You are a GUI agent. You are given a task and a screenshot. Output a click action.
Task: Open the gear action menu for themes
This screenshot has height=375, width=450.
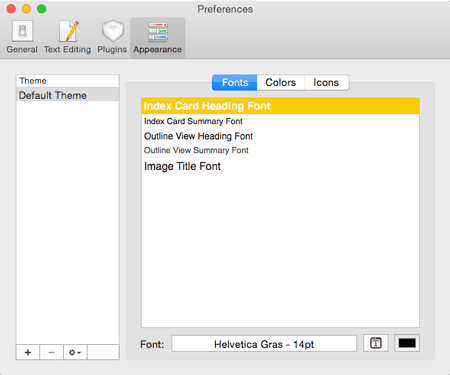coord(75,352)
